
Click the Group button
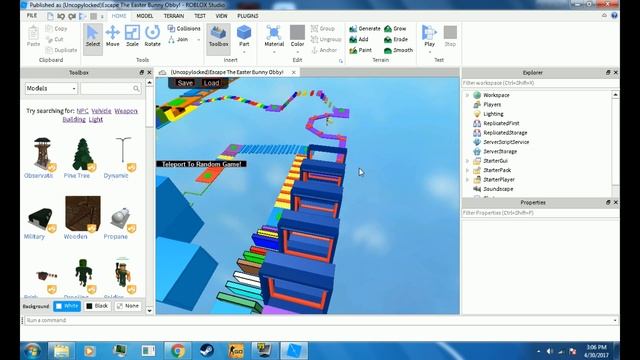[x=322, y=29]
